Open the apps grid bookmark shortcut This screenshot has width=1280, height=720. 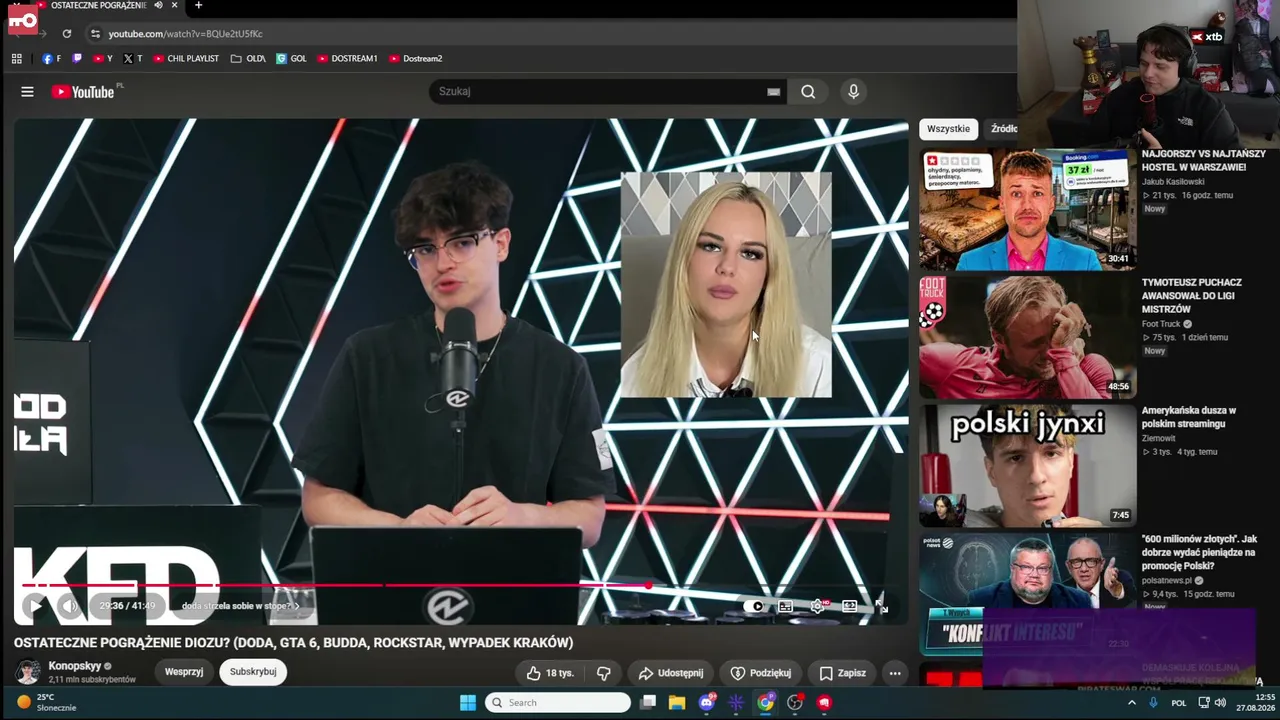pyautogui.click(x=17, y=59)
